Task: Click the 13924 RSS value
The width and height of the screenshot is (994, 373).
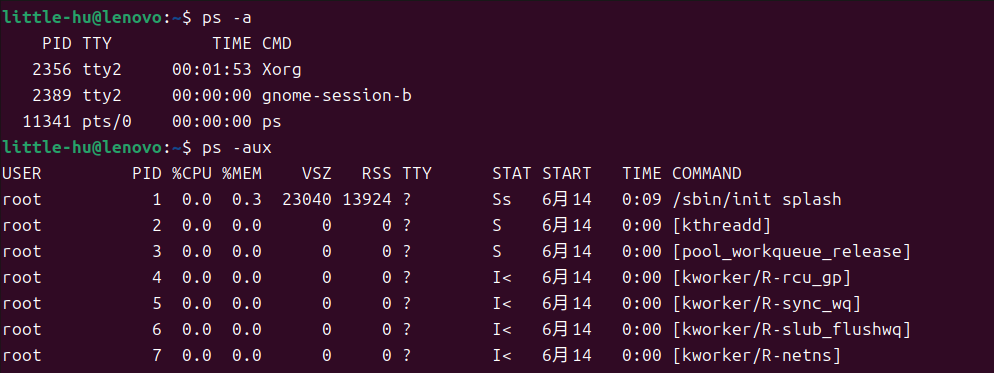Action: (x=367, y=200)
